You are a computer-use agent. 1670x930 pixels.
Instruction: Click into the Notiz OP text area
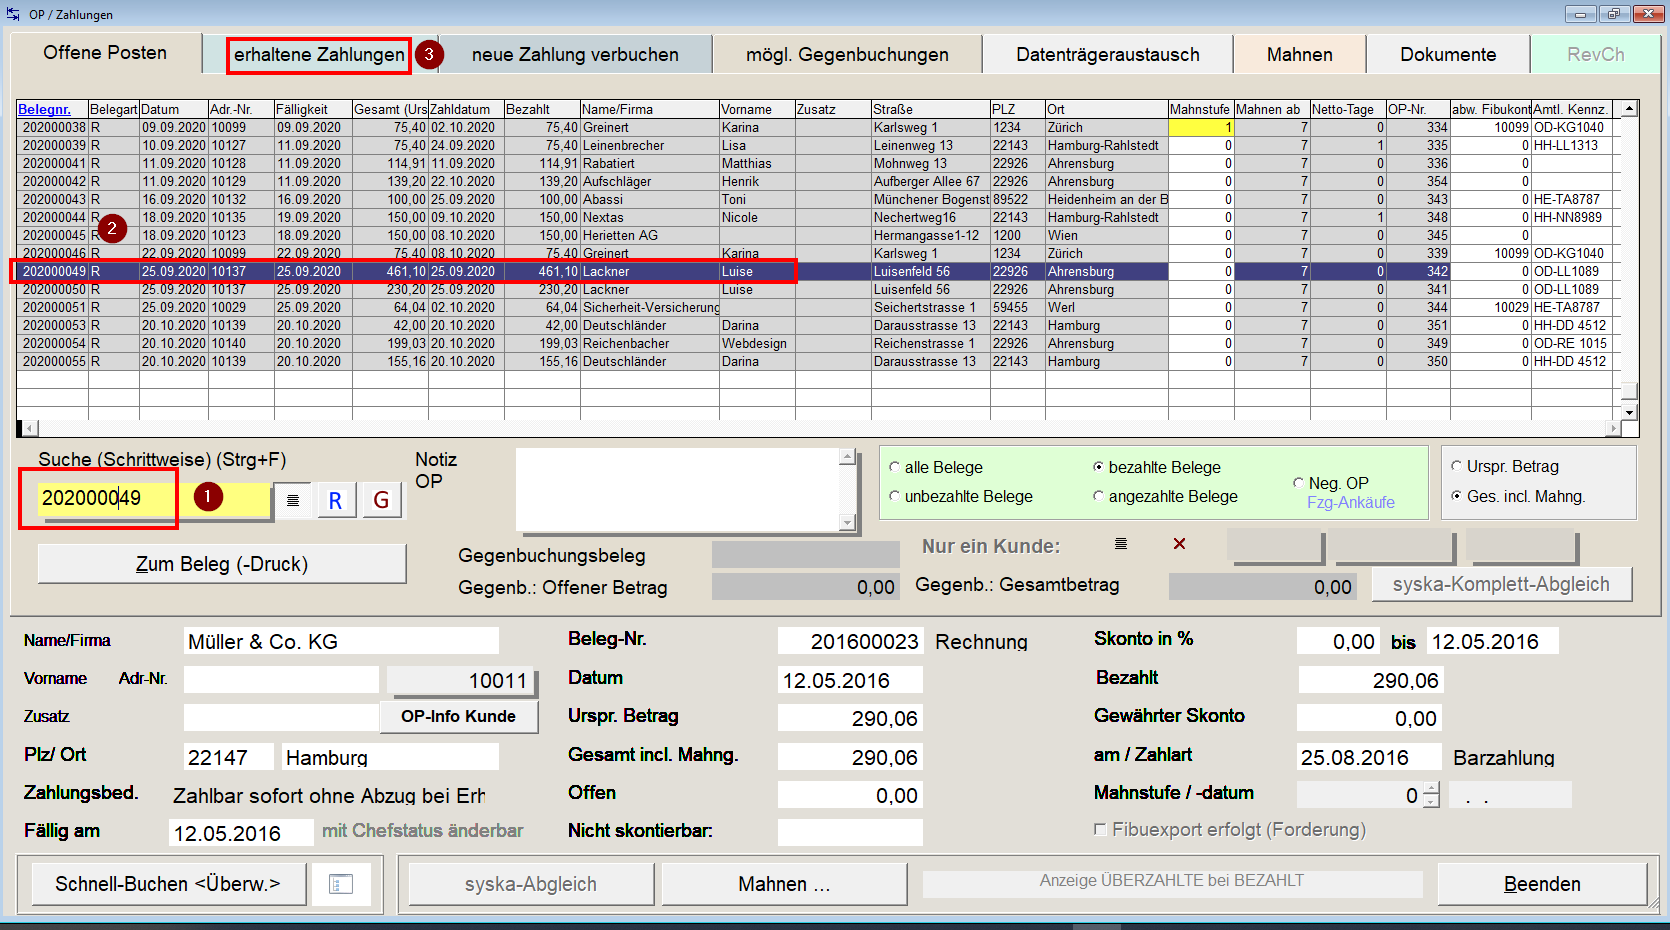[678, 490]
